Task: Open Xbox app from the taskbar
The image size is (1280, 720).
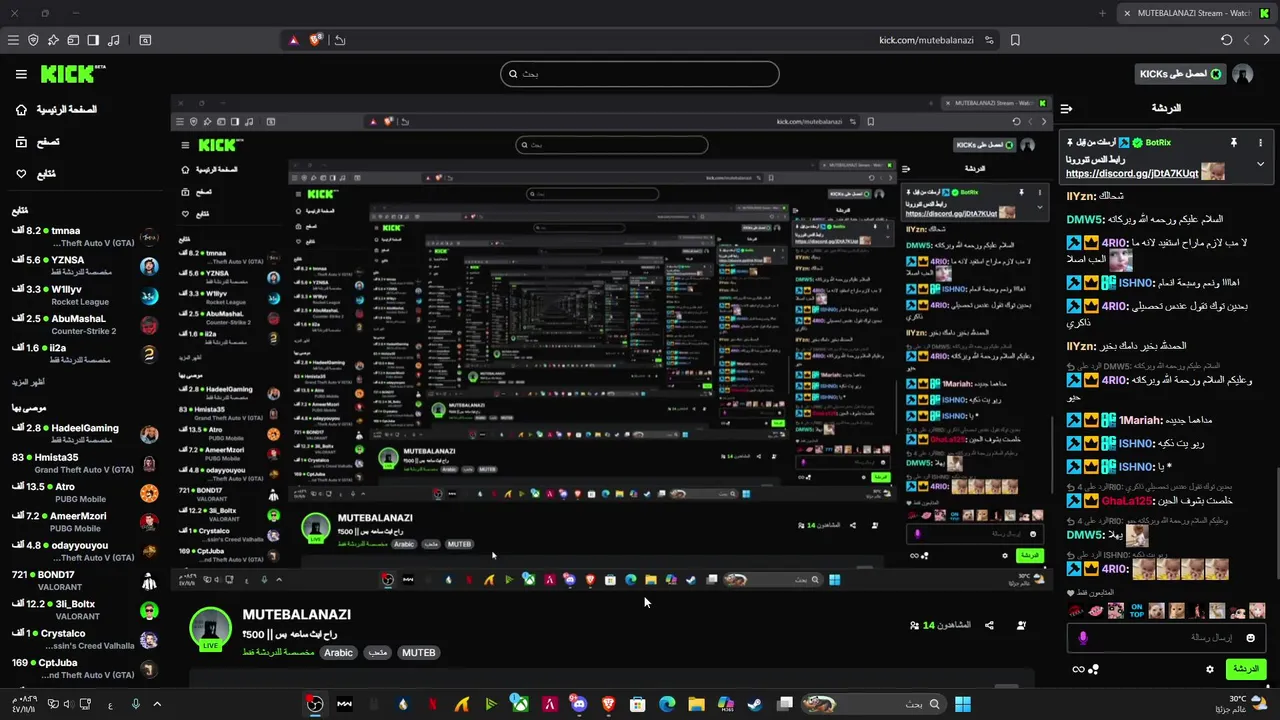Action: (x=520, y=704)
